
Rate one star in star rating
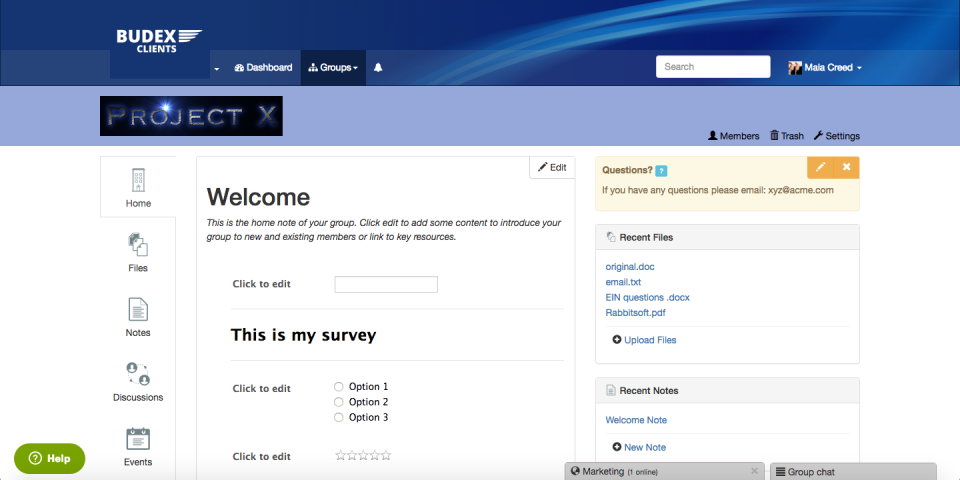(340, 456)
